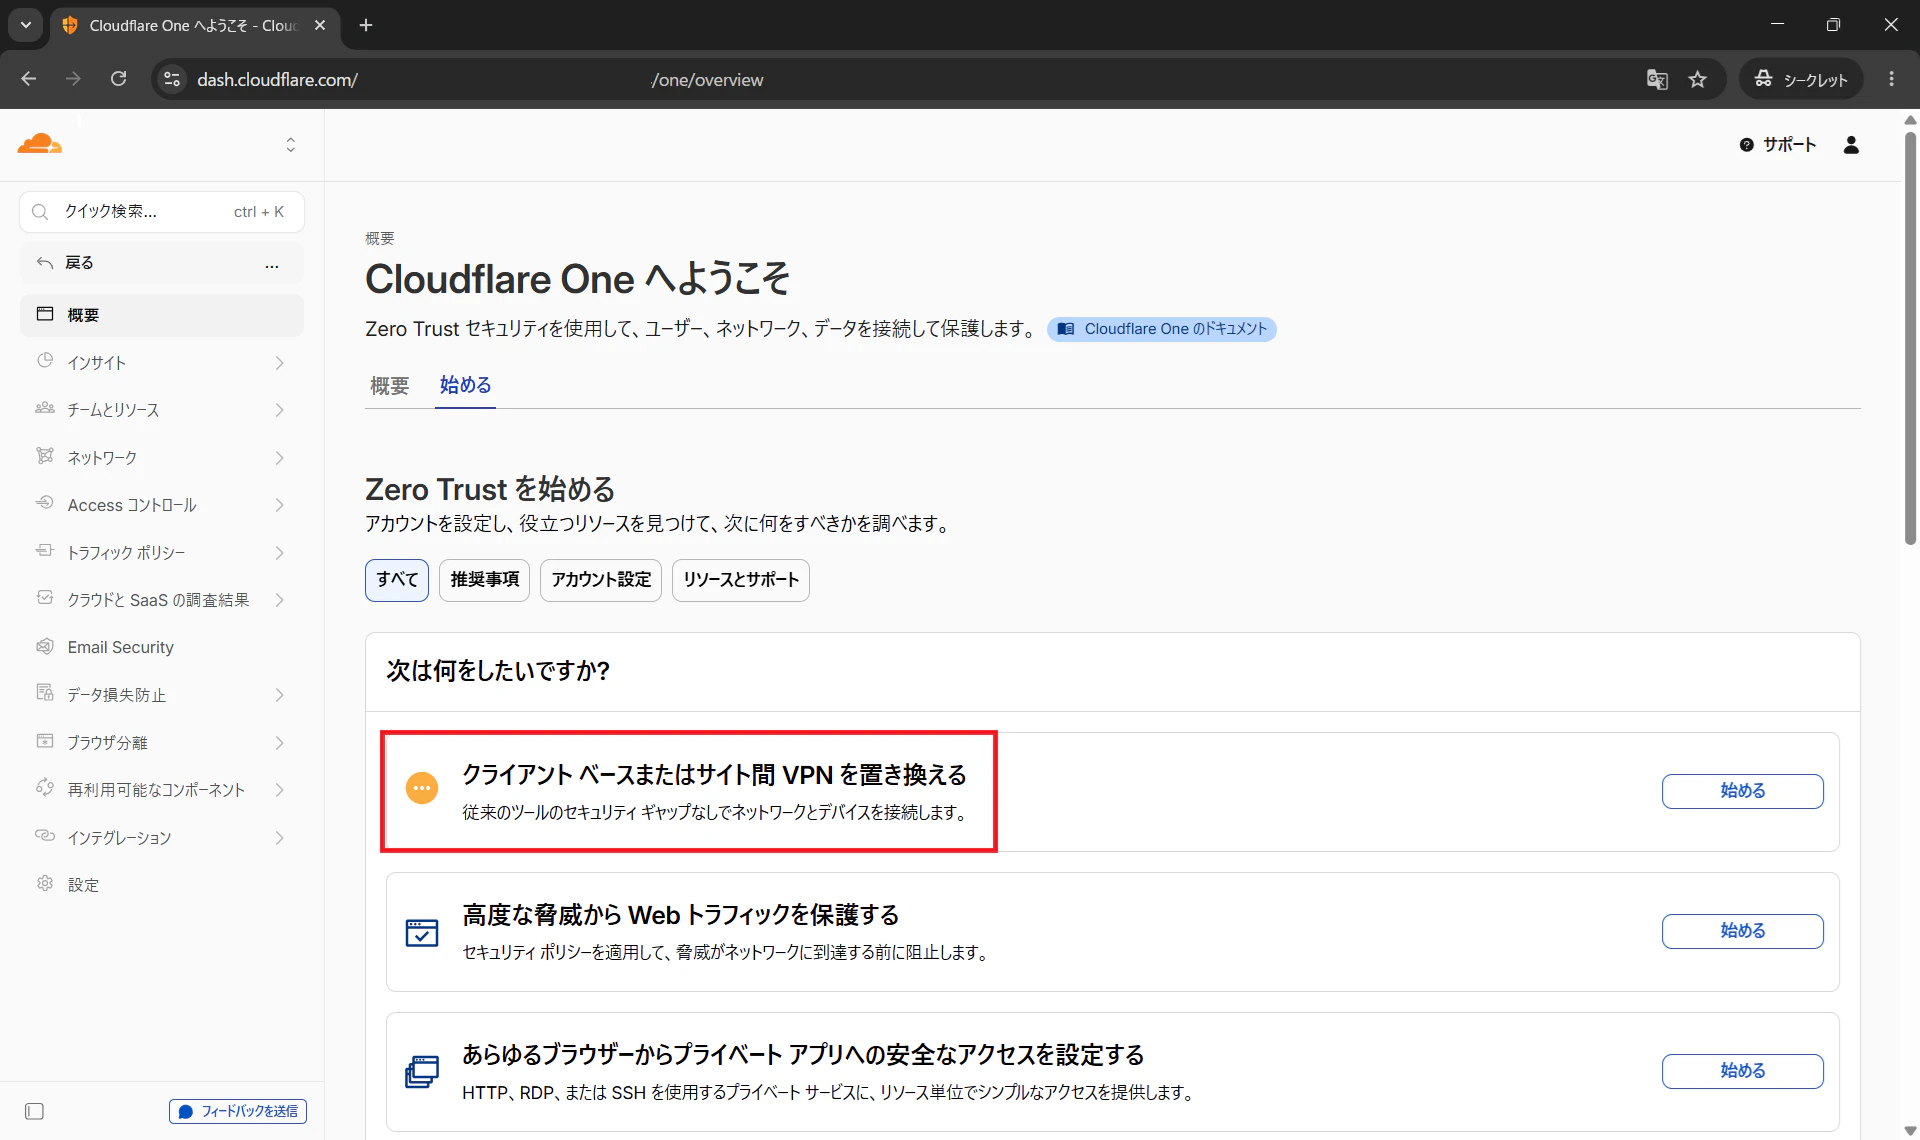The width and height of the screenshot is (1920, 1140).
Task: Click the page vertical scrollbar thumb
Action: (x=1910, y=338)
